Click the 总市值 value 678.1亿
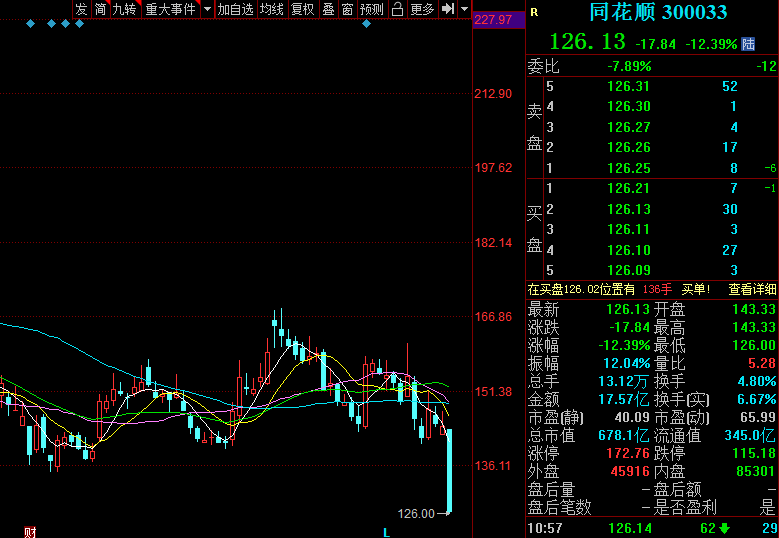Screen dimensions: 779x538 click(623, 436)
